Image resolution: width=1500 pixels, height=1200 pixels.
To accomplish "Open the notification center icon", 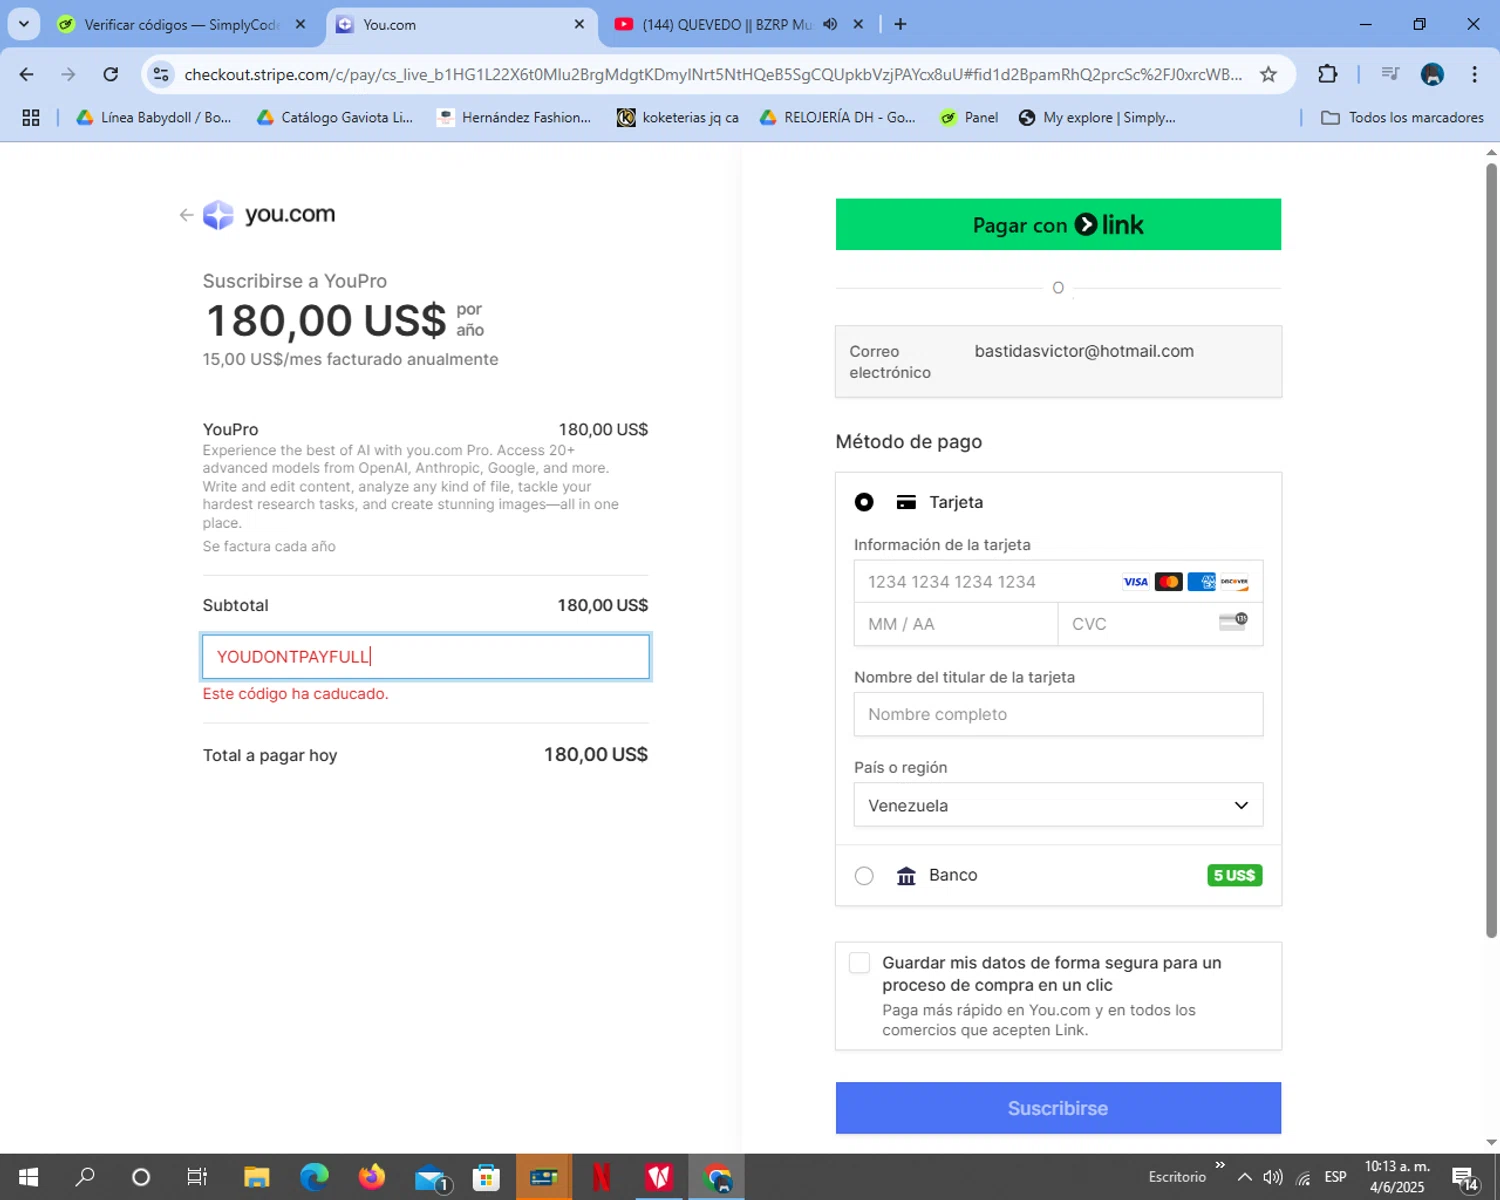I will coord(1465,1178).
